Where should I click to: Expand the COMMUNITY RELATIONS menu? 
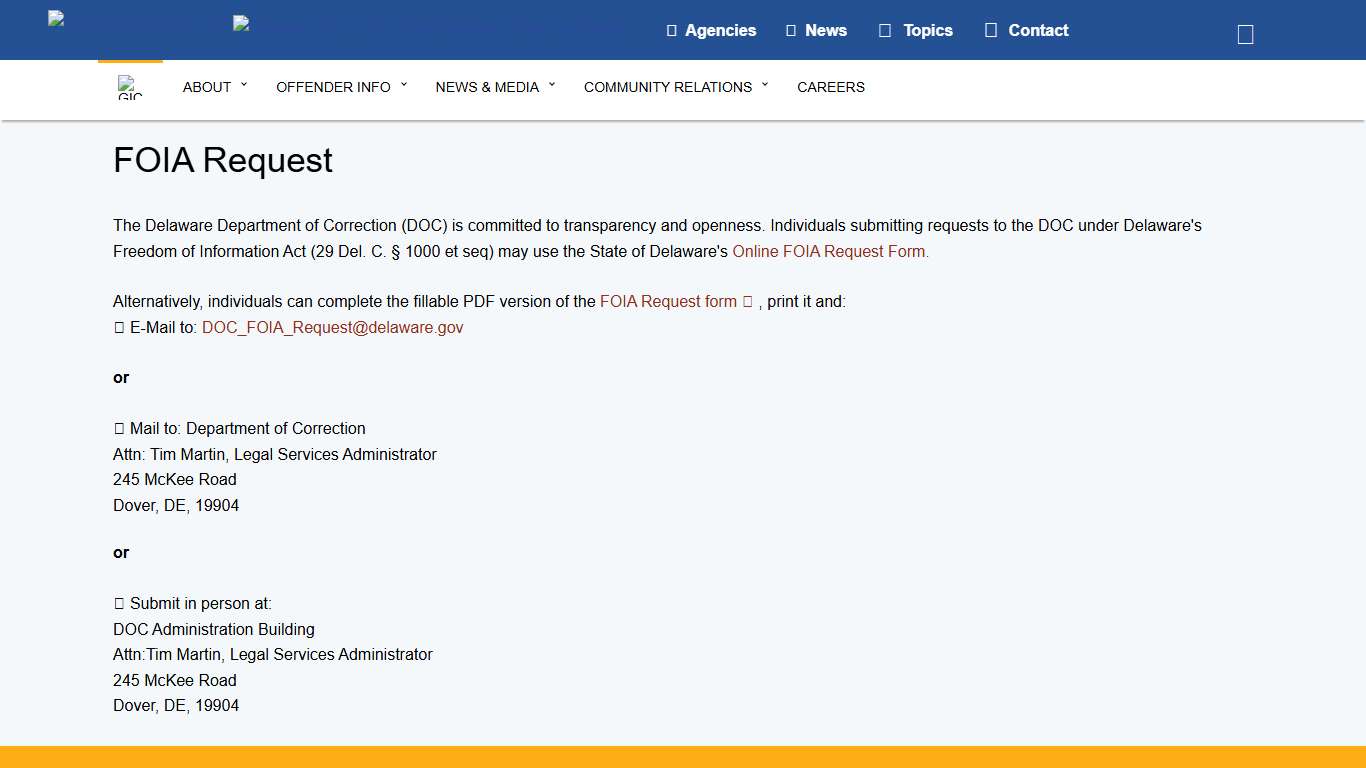point(676,87)
